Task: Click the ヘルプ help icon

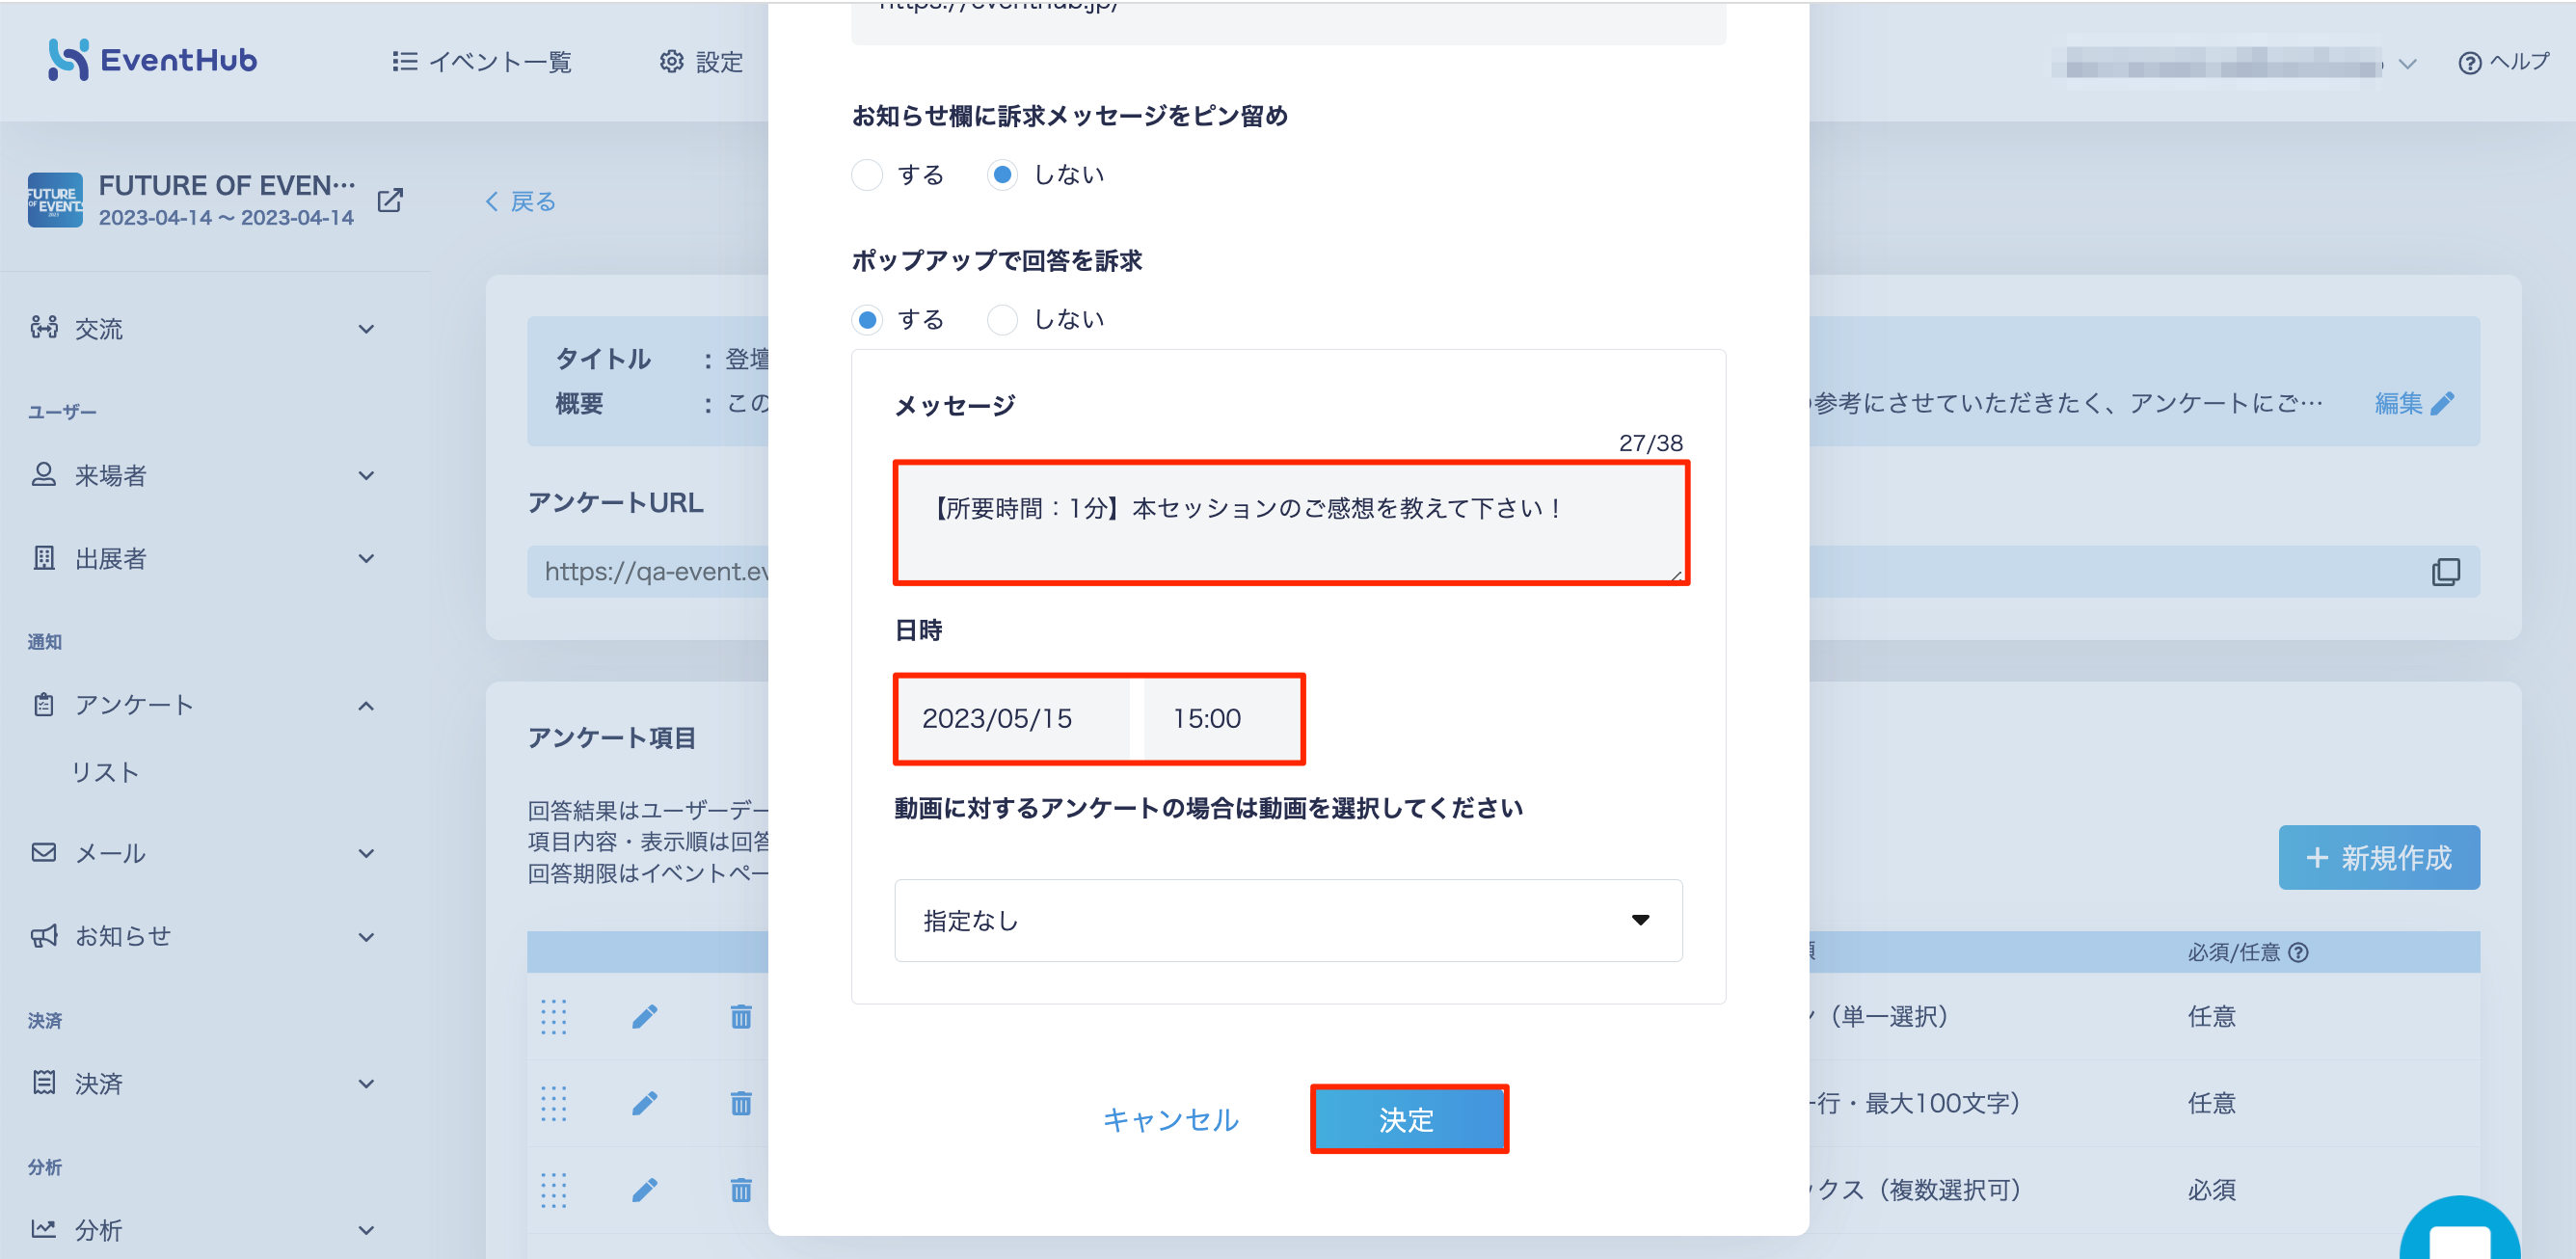Action: [2469, 63]
